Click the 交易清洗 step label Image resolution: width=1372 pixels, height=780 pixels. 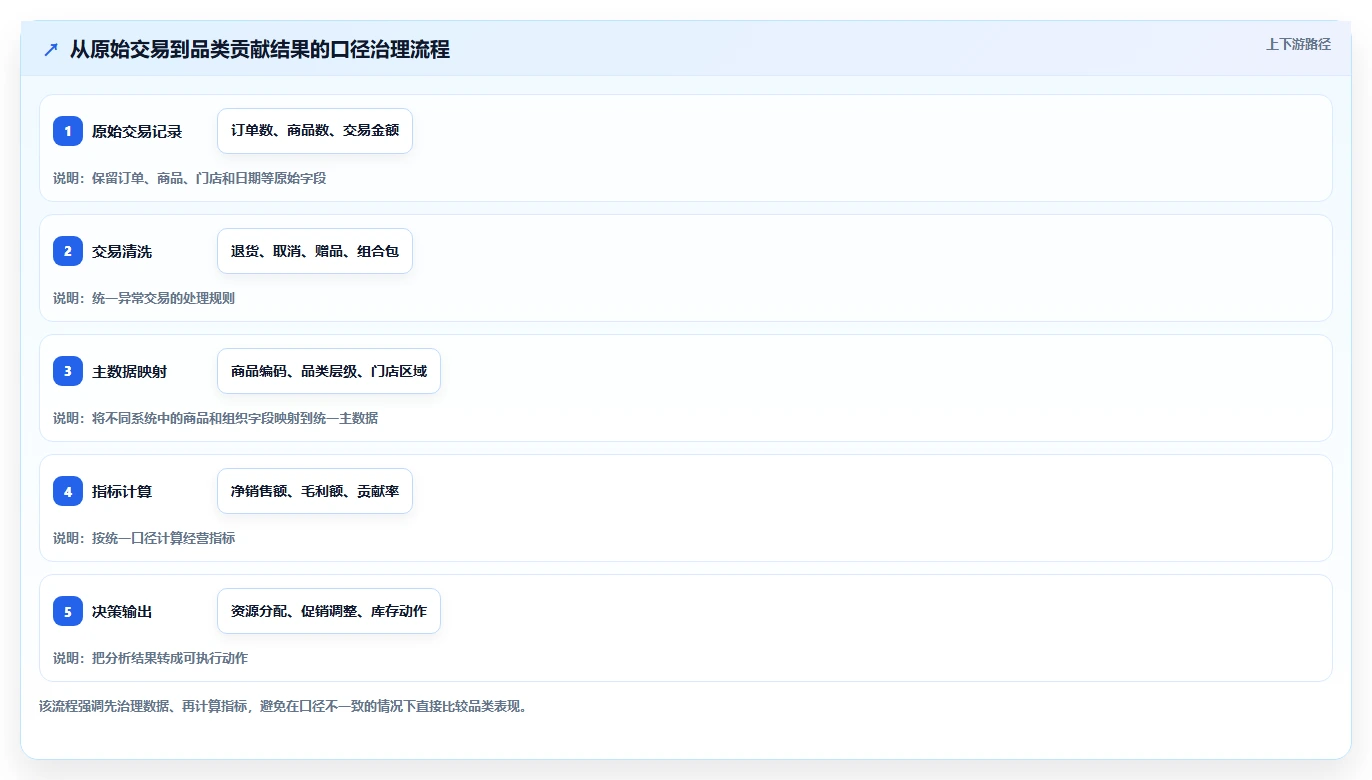122,251
